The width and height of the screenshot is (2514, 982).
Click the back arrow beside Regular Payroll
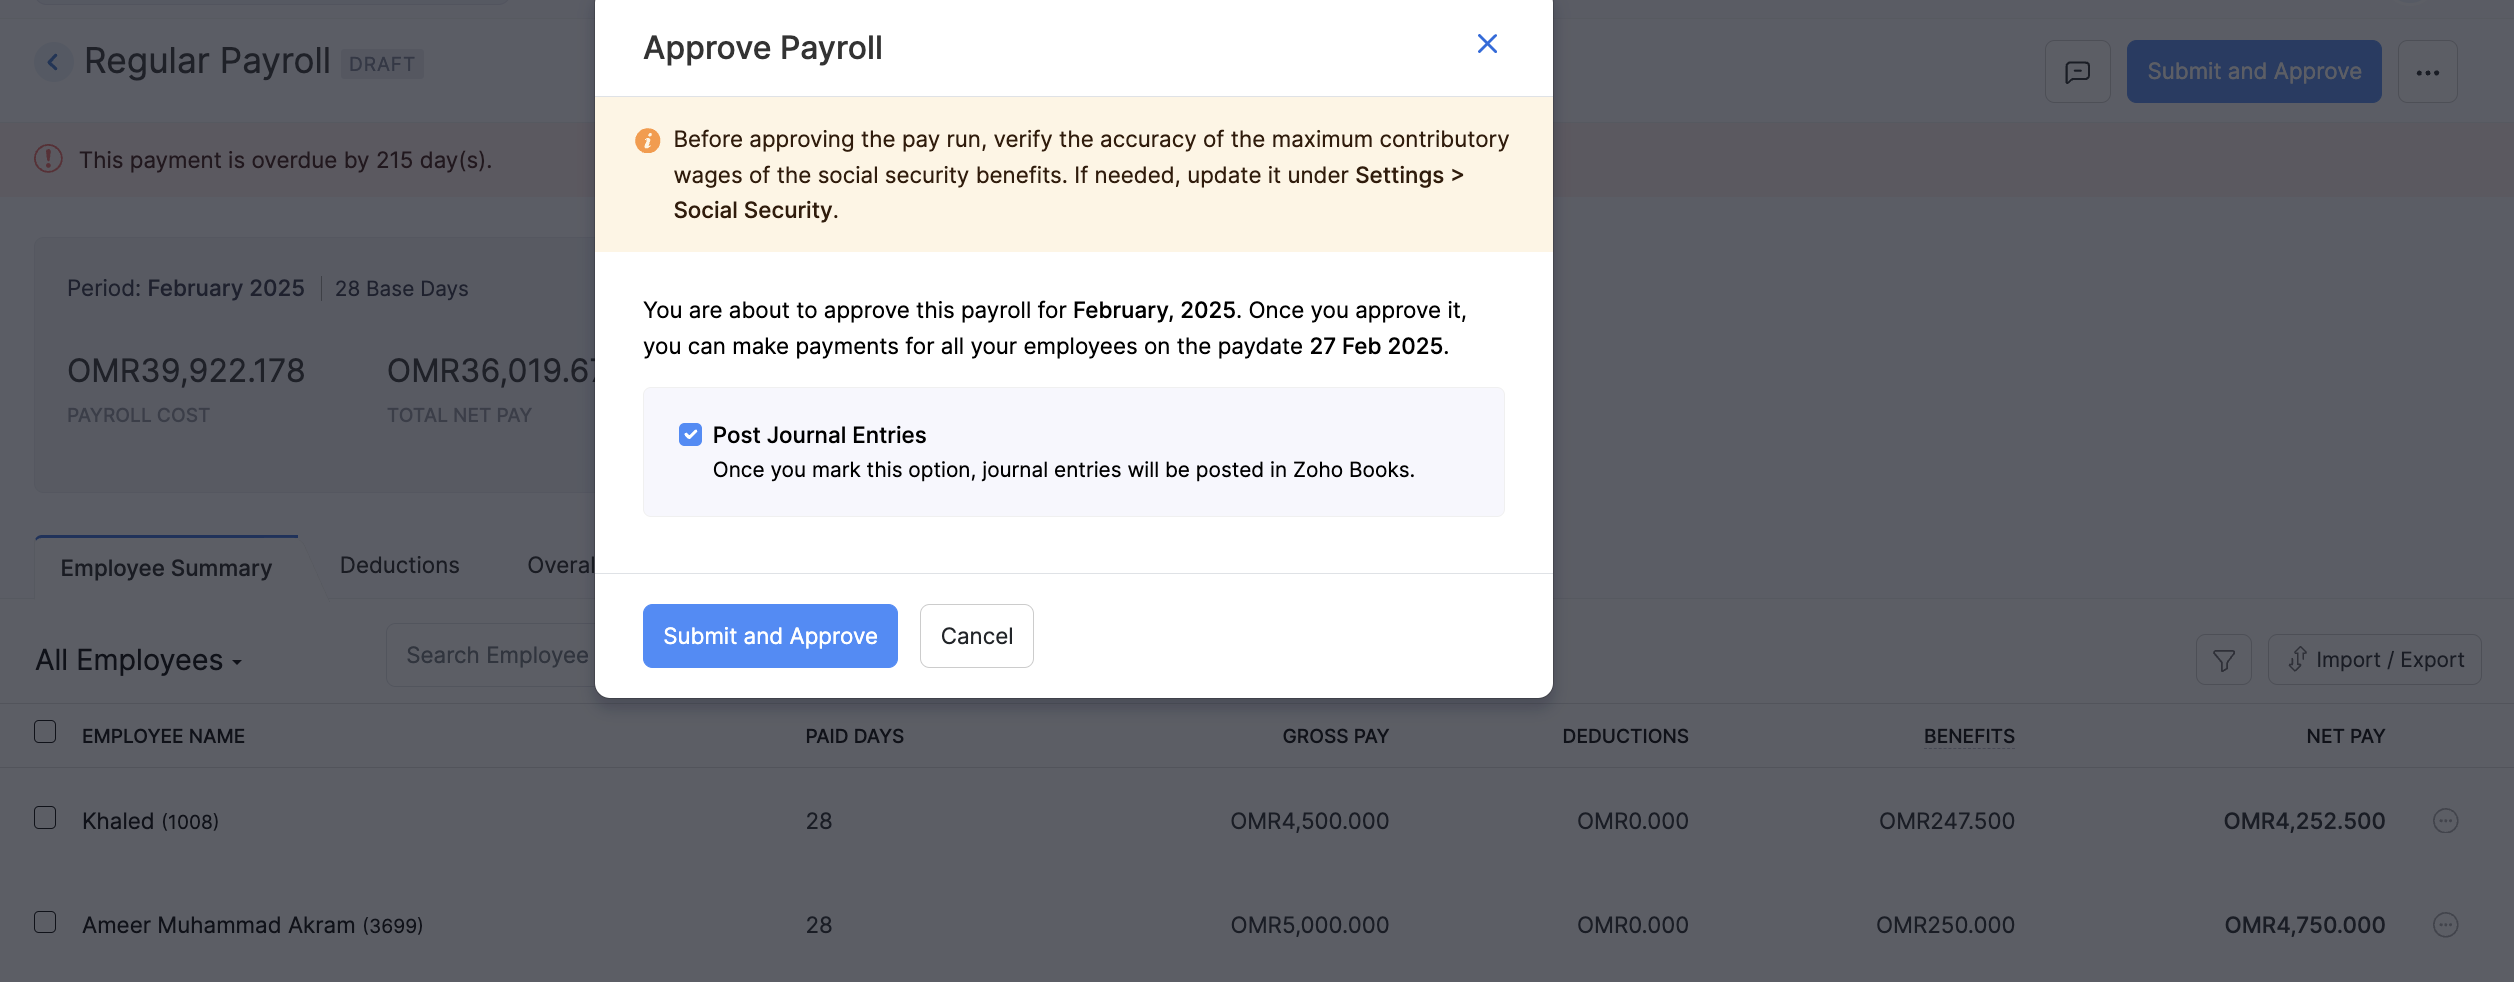[53, 62]
